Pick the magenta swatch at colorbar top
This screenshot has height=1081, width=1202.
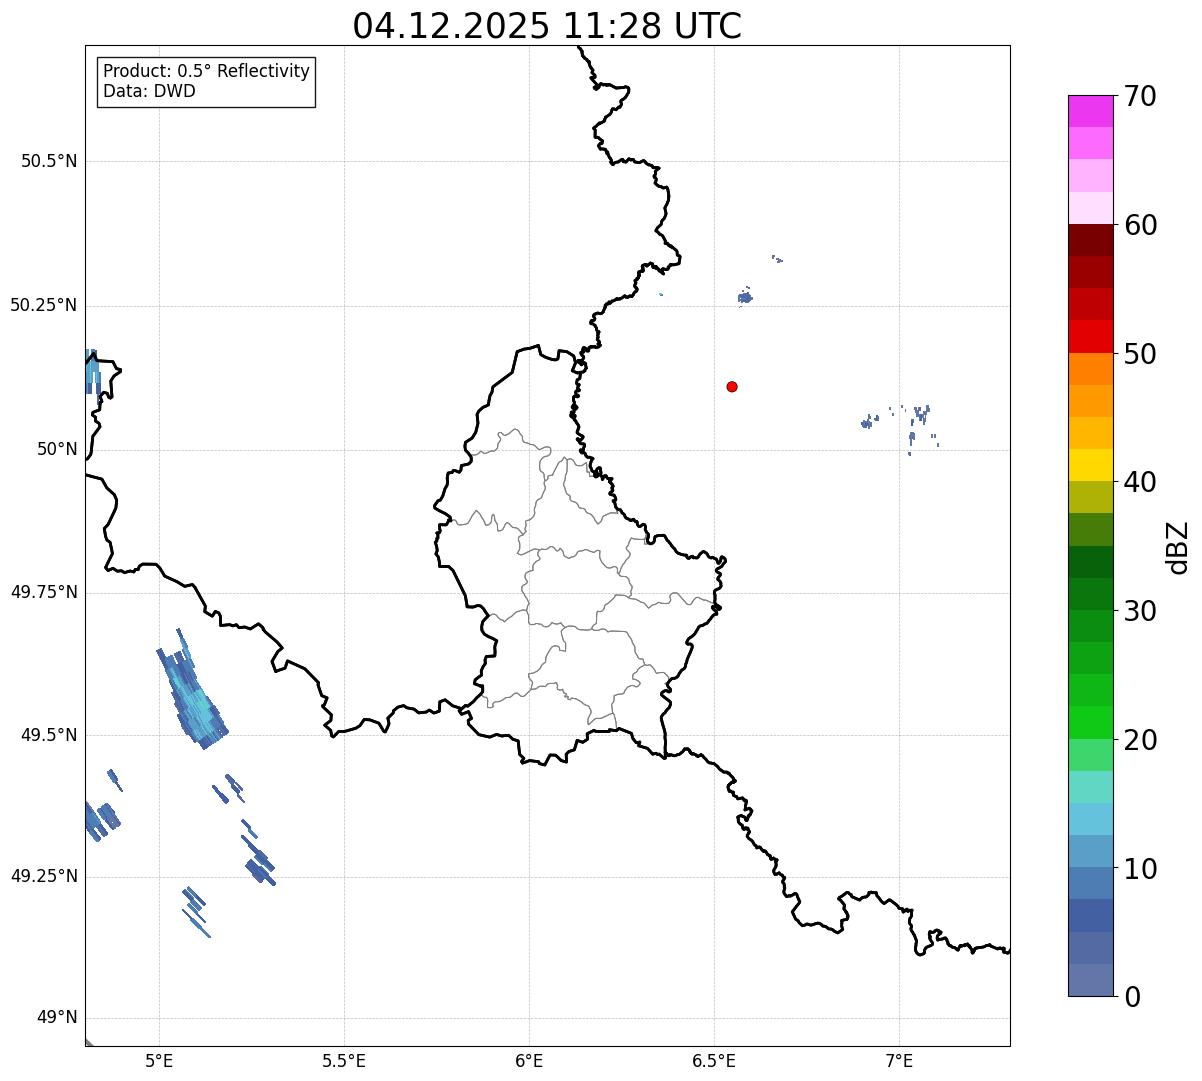tap(1090, 111)
